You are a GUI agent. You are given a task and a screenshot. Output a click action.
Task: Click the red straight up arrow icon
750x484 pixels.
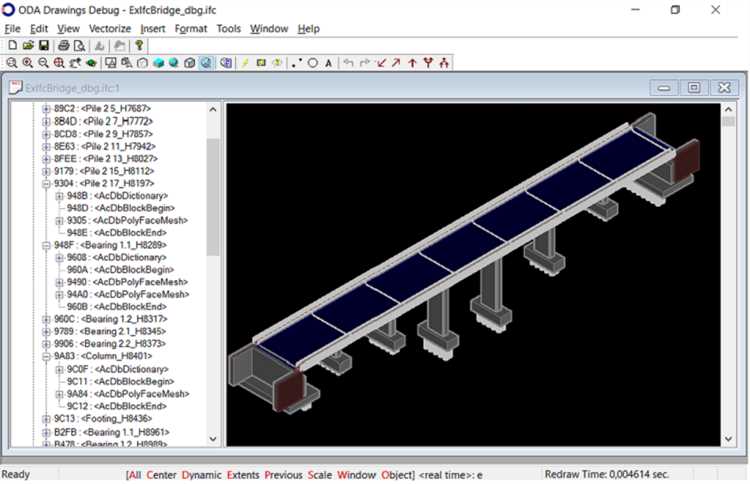[x=412, y=63]
